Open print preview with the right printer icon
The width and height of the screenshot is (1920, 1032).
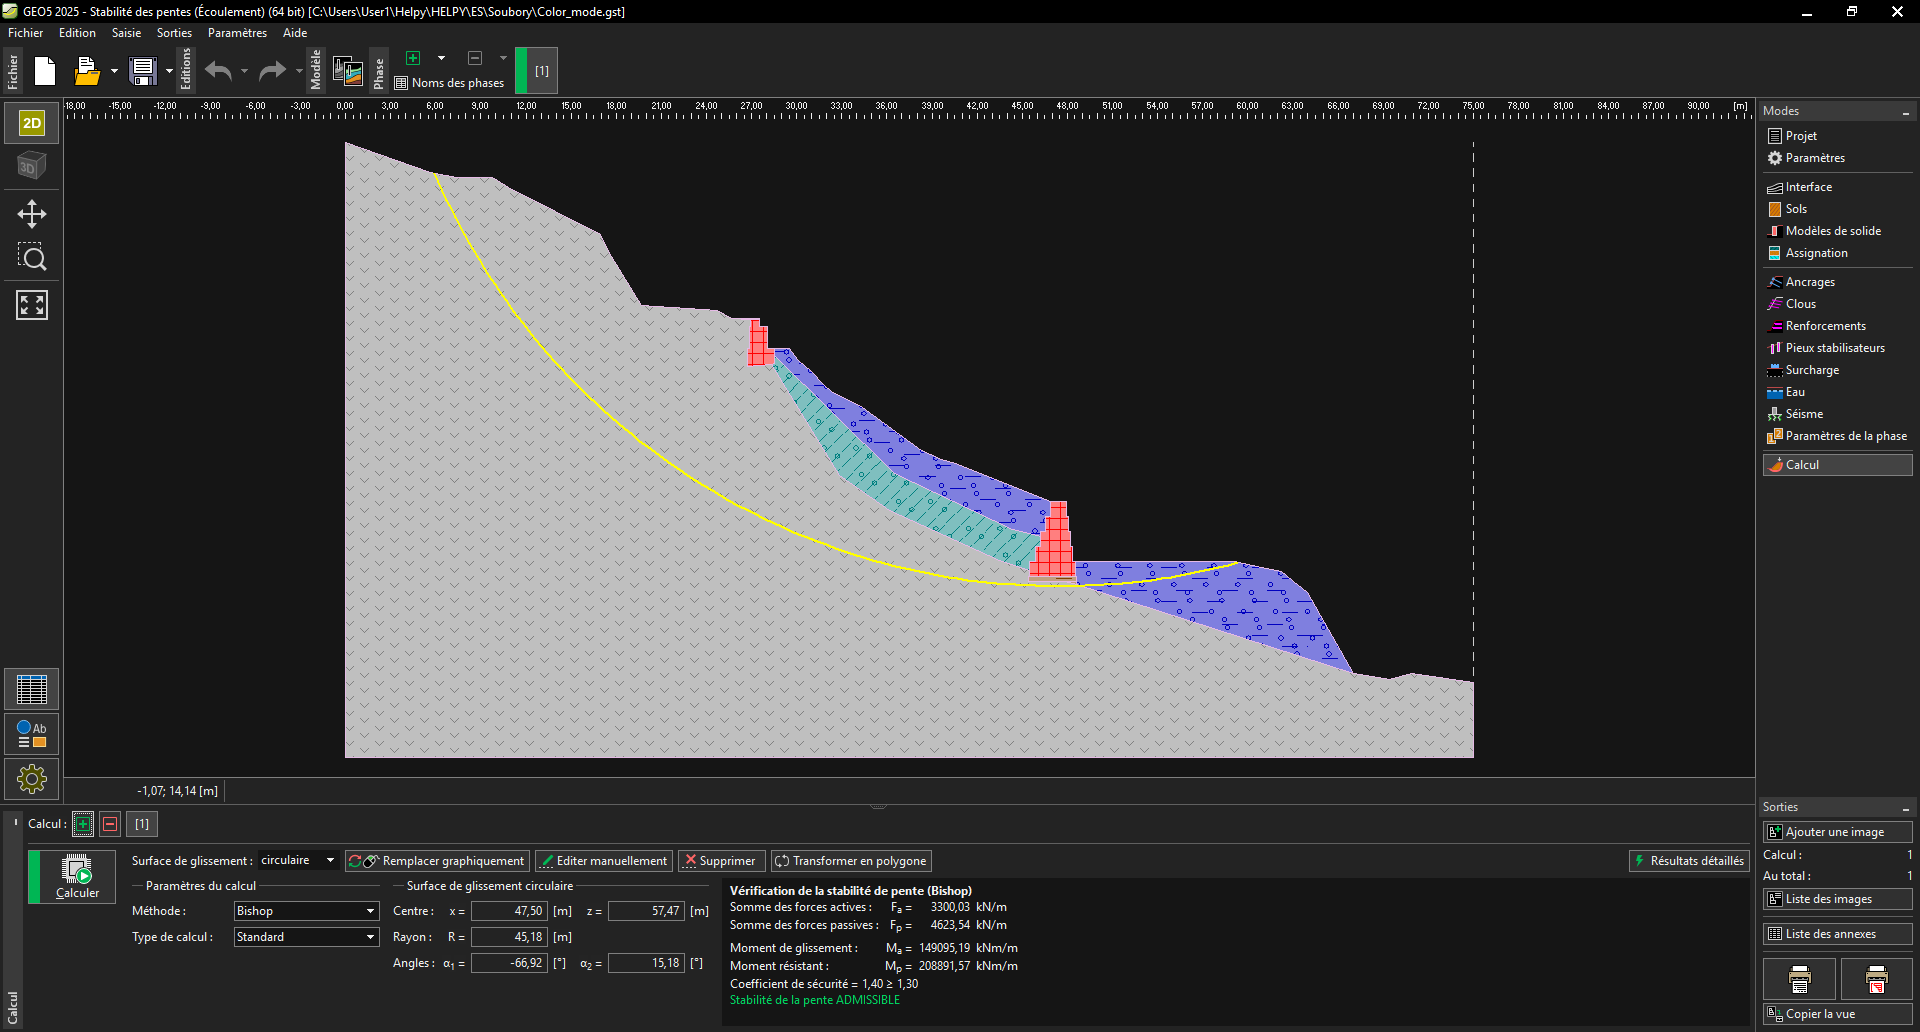tap(1877, 979)
